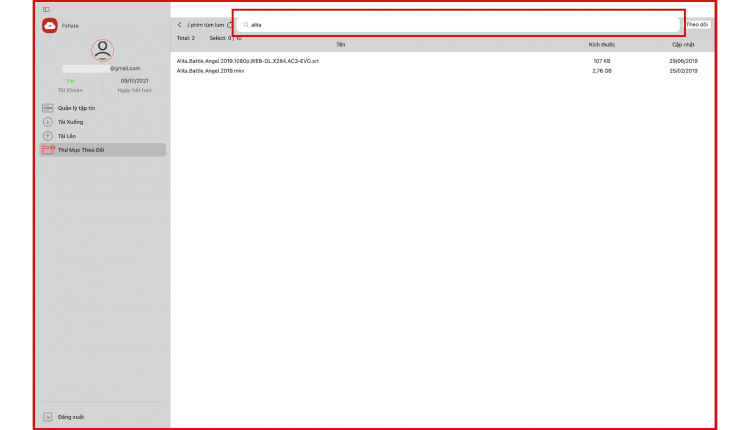
Task: Click the Fshare app name label
Action: [70, 26]
